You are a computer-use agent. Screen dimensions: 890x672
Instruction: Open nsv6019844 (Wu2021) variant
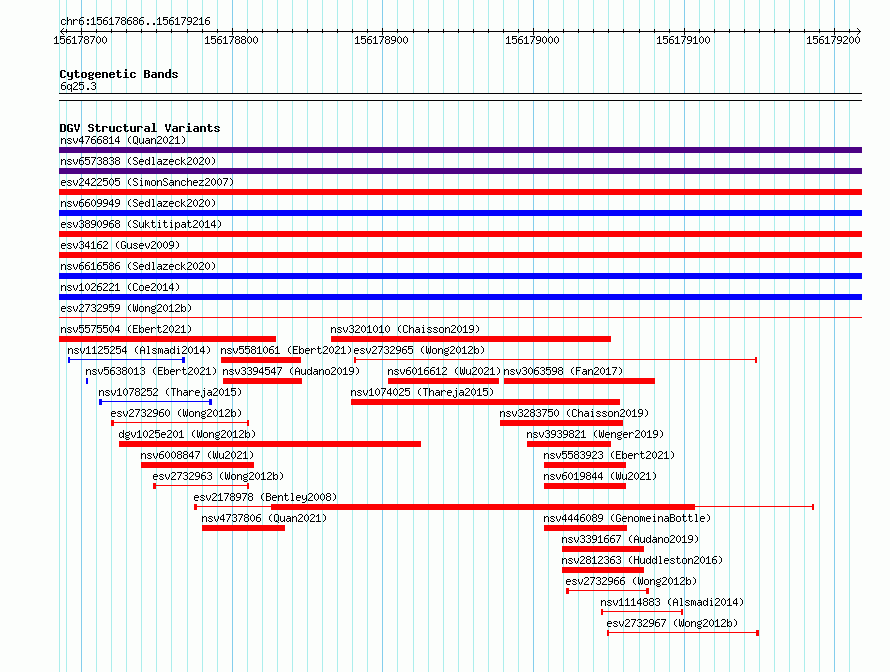click(x=600, y=476)
